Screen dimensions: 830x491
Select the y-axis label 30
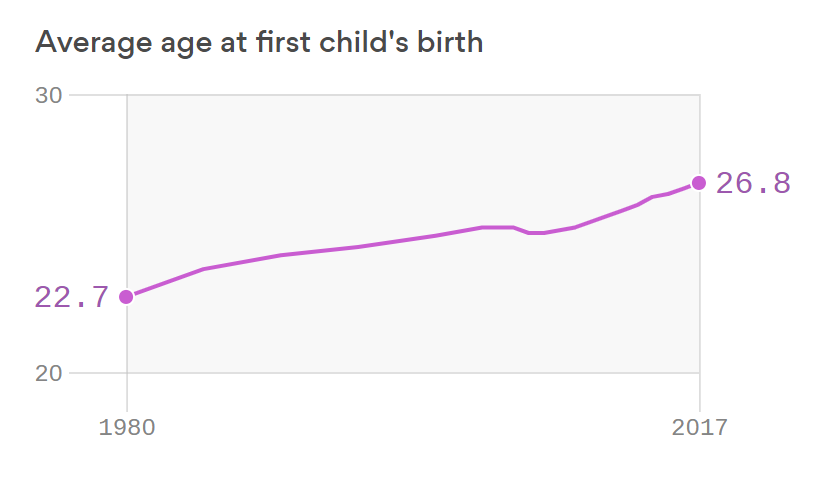click(49, 96)
